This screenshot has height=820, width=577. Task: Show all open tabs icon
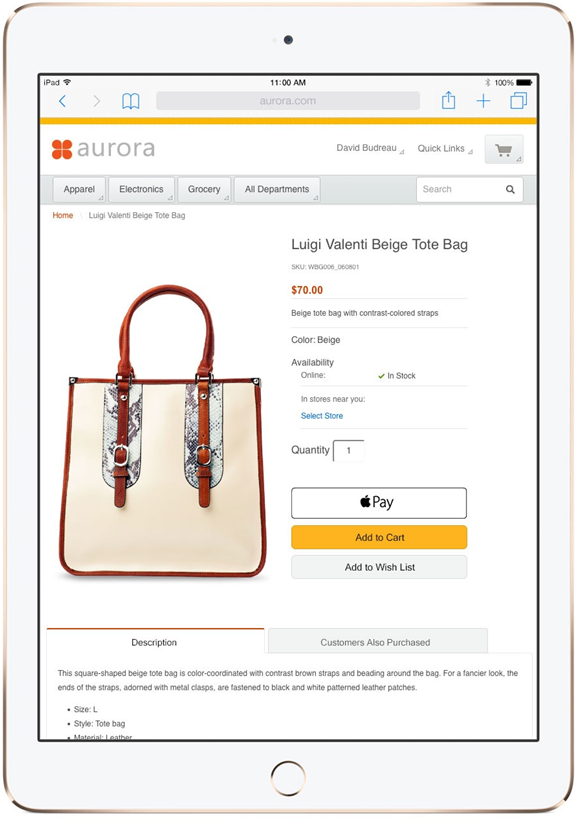518,100
